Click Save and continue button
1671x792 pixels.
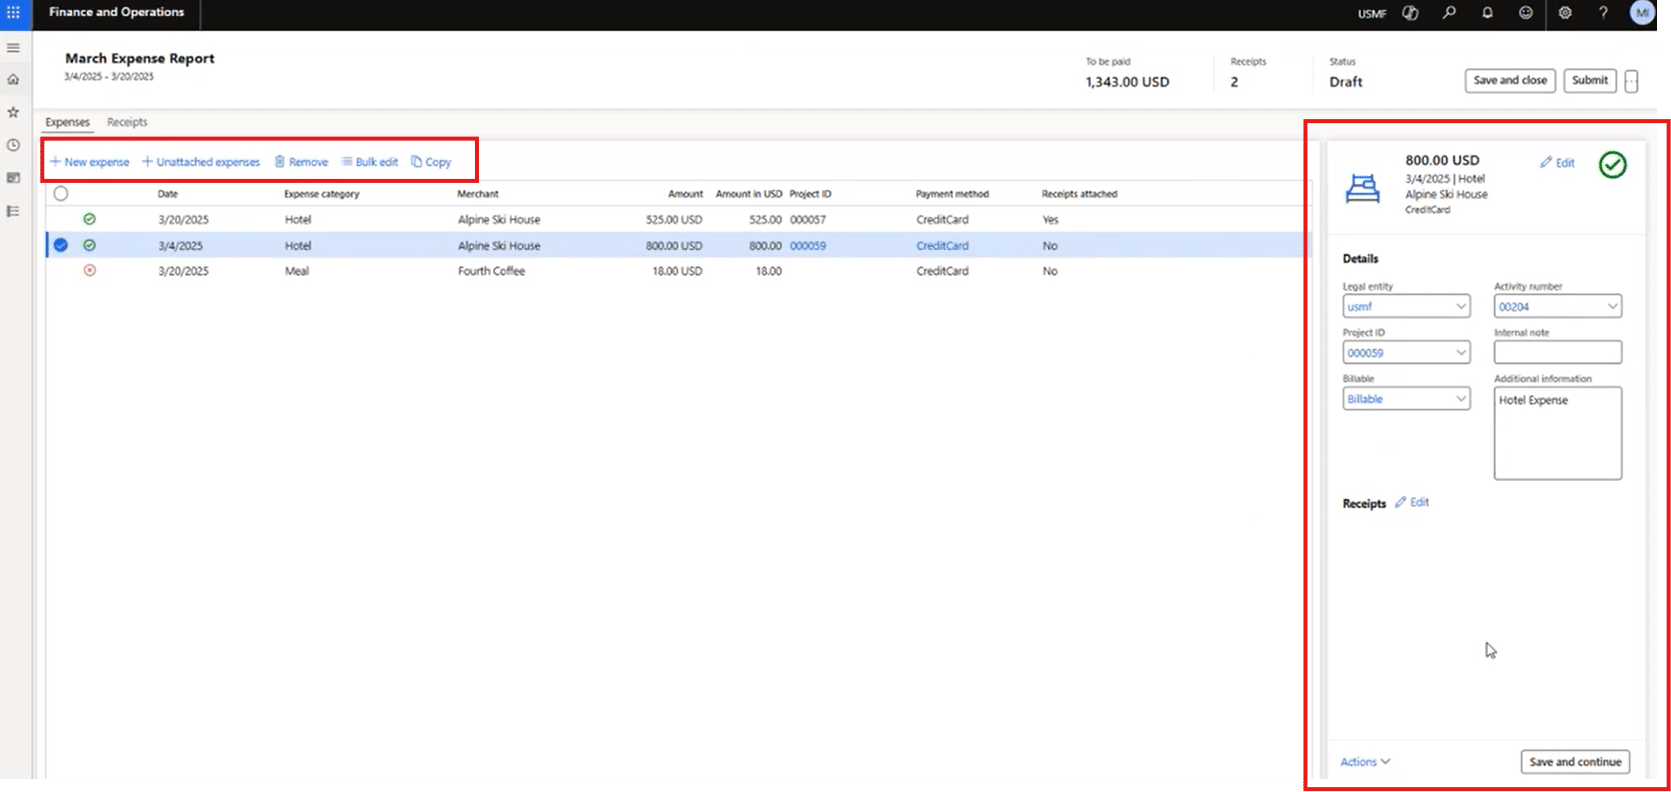coord(1575,762)
